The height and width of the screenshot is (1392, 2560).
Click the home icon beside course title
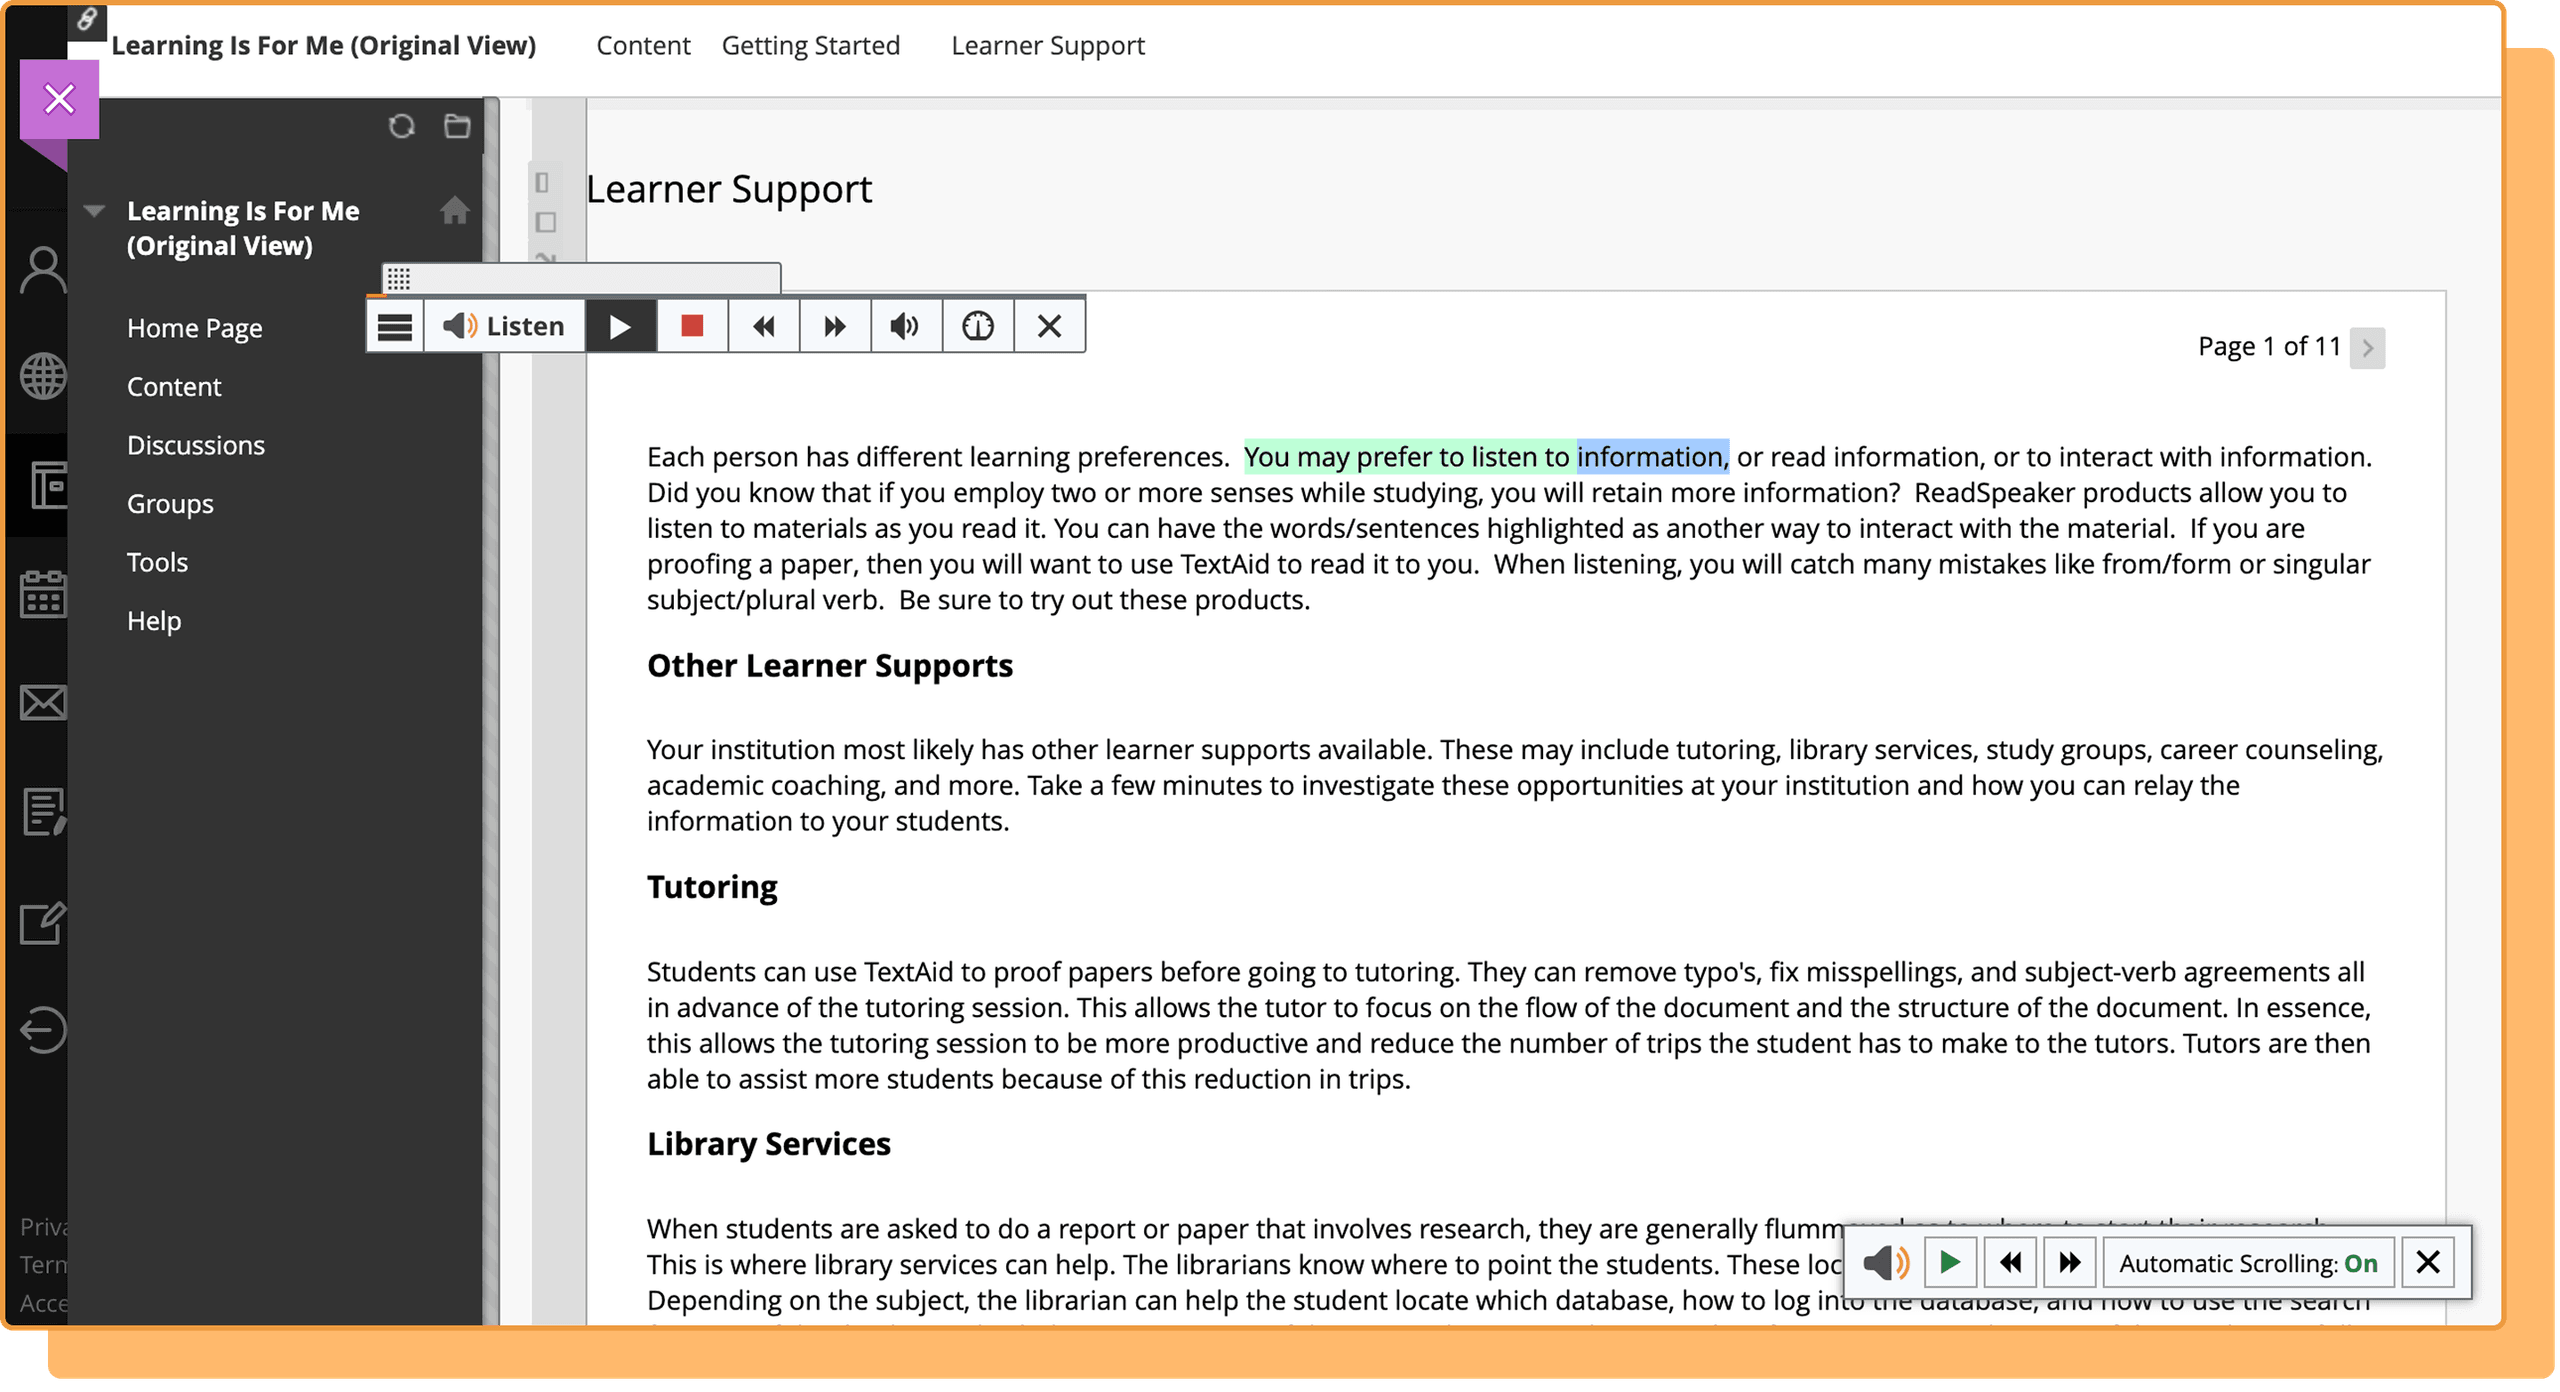[455, 210]
